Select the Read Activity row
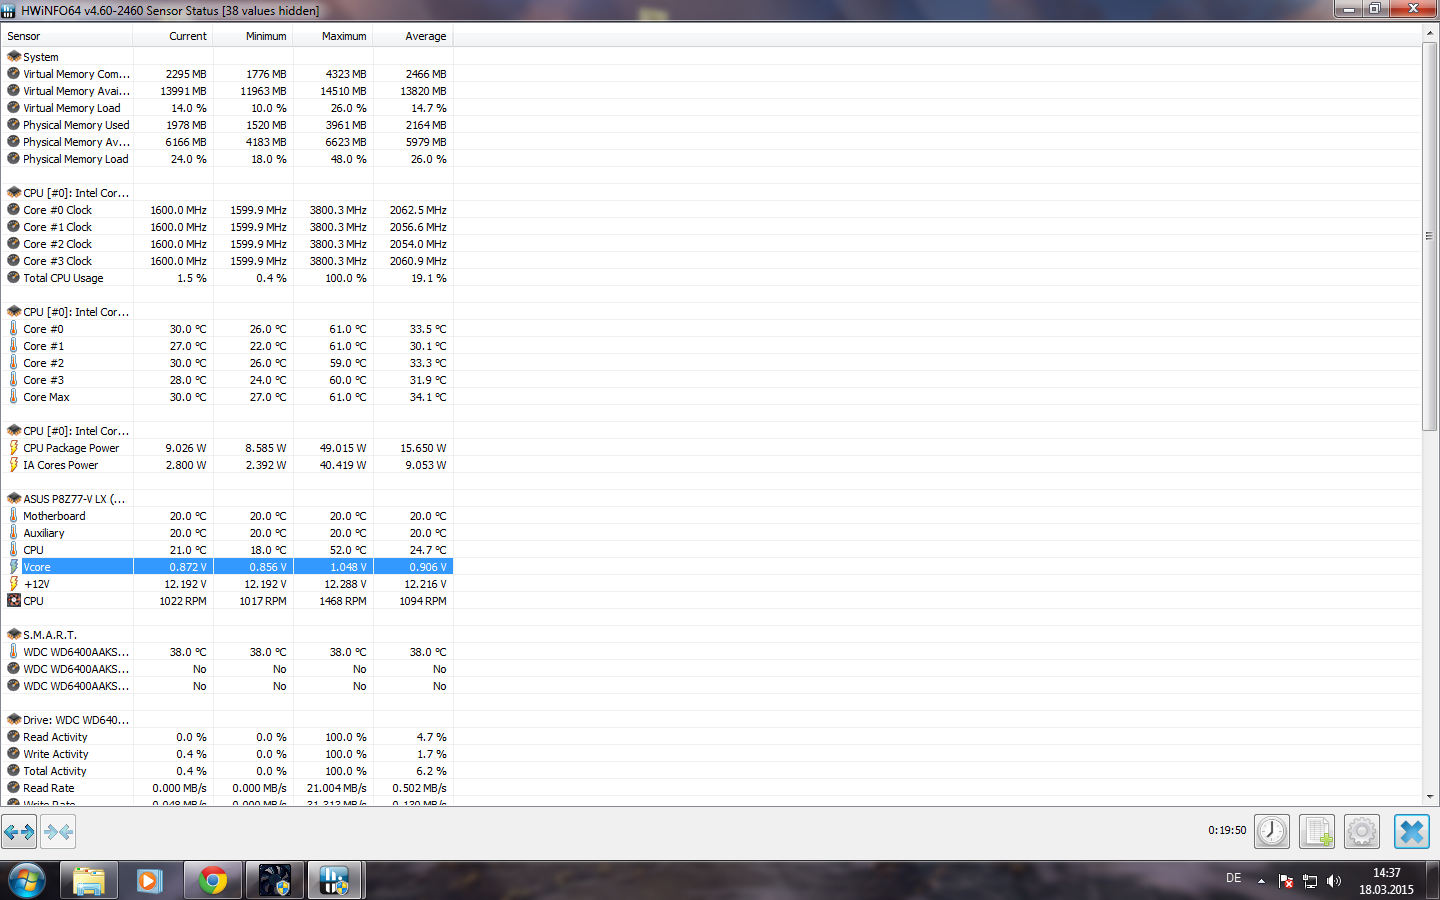Image resolution: width=1440 pixels, height=900 pixels. coord(228,737)
